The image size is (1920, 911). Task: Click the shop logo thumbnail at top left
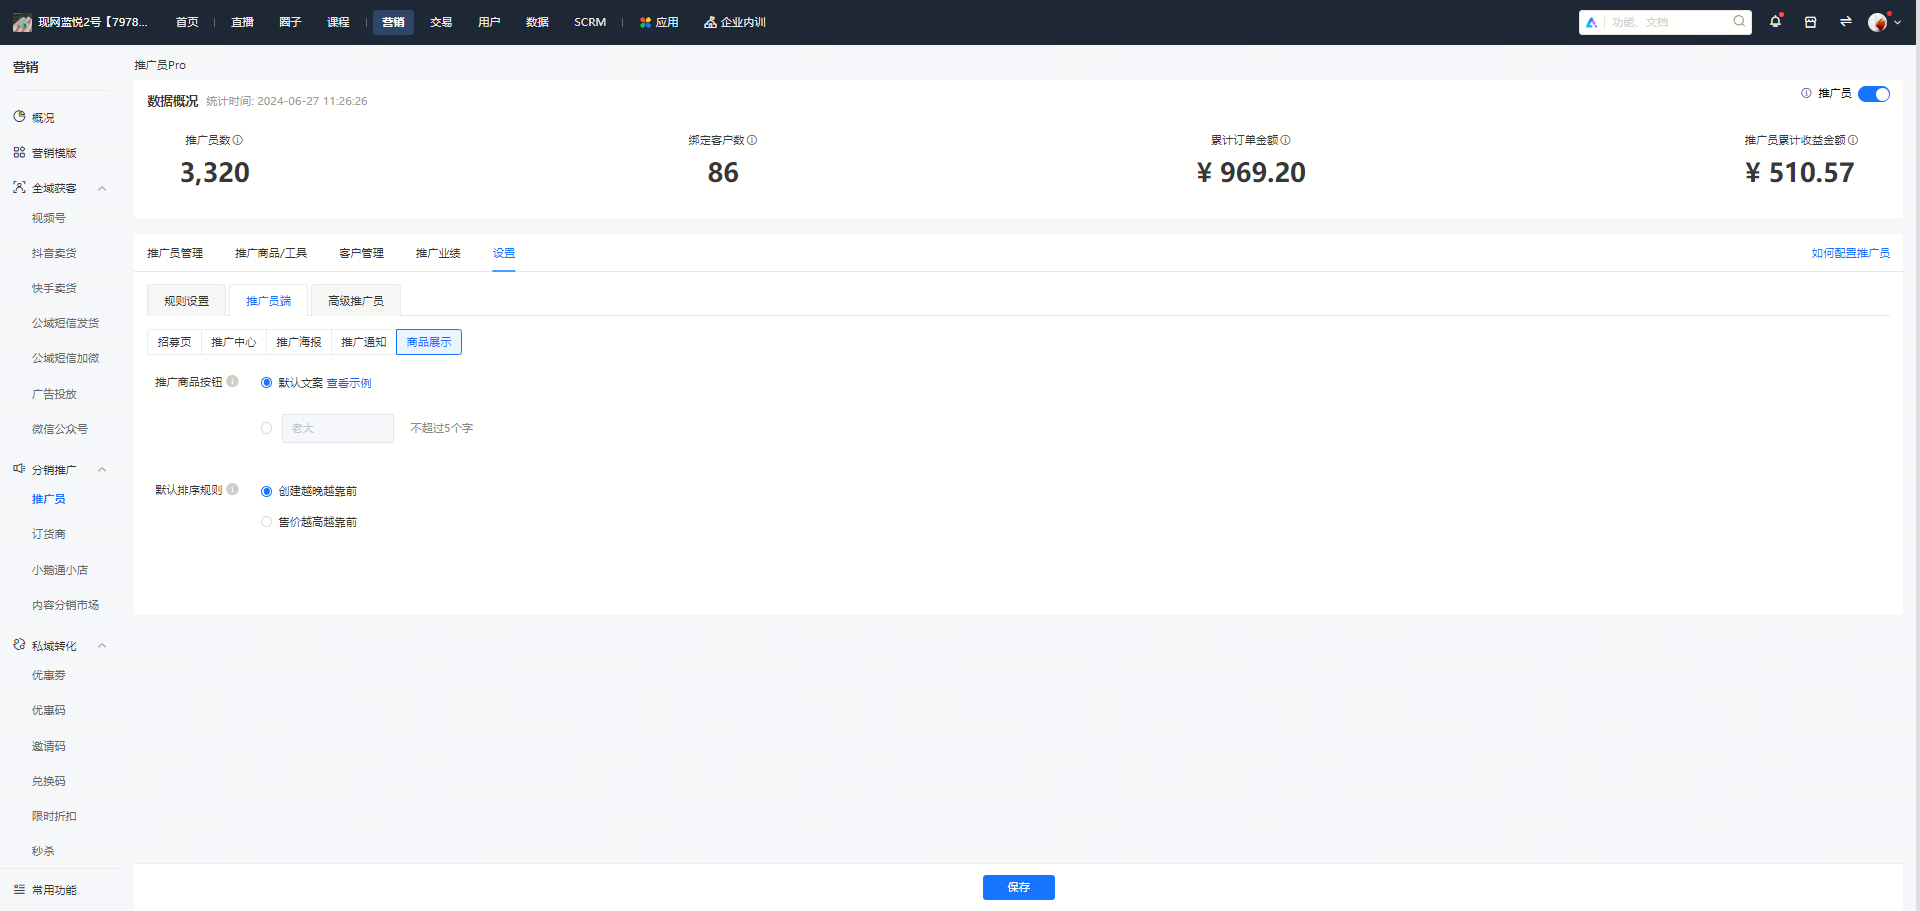tap(22, 22)
